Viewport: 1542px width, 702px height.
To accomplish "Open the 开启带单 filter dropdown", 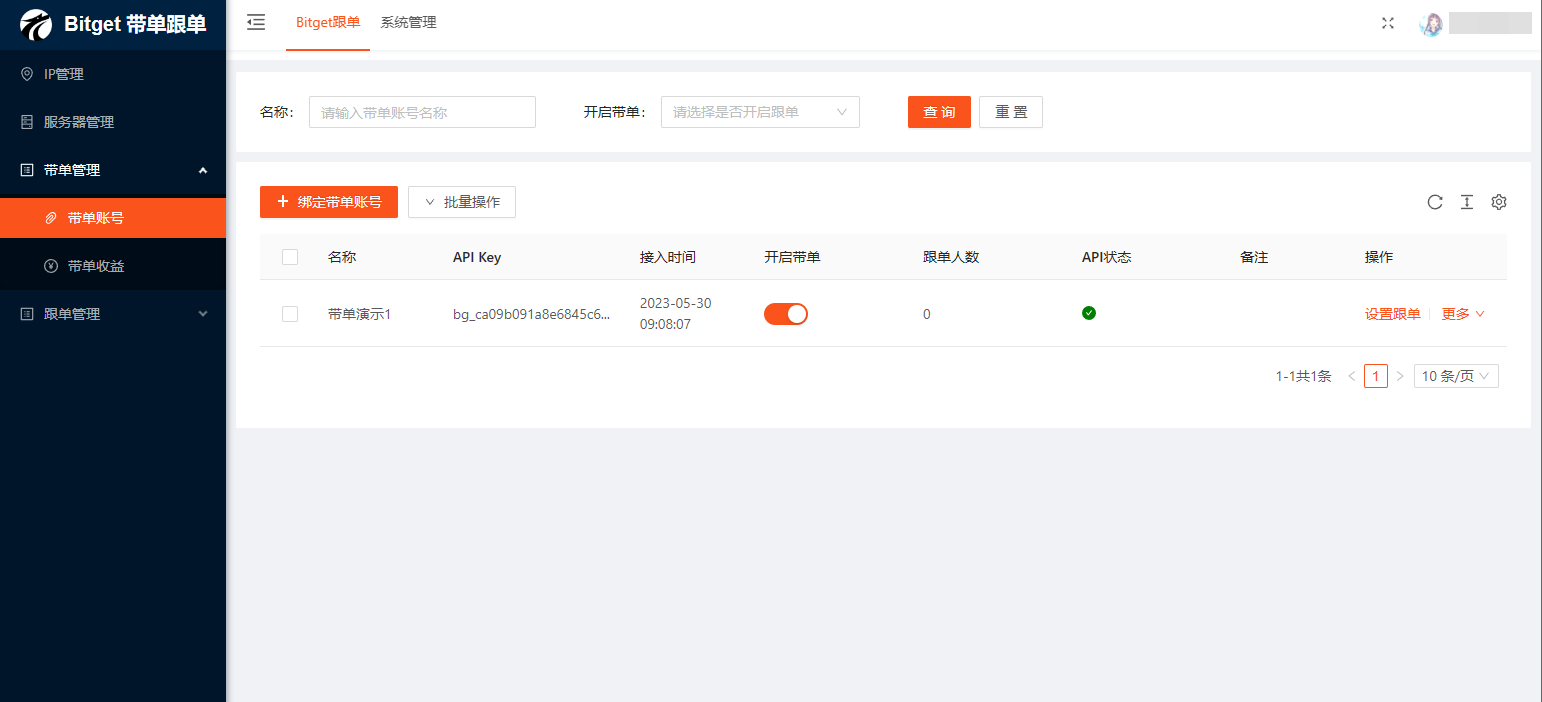I will tap(760, 112).
